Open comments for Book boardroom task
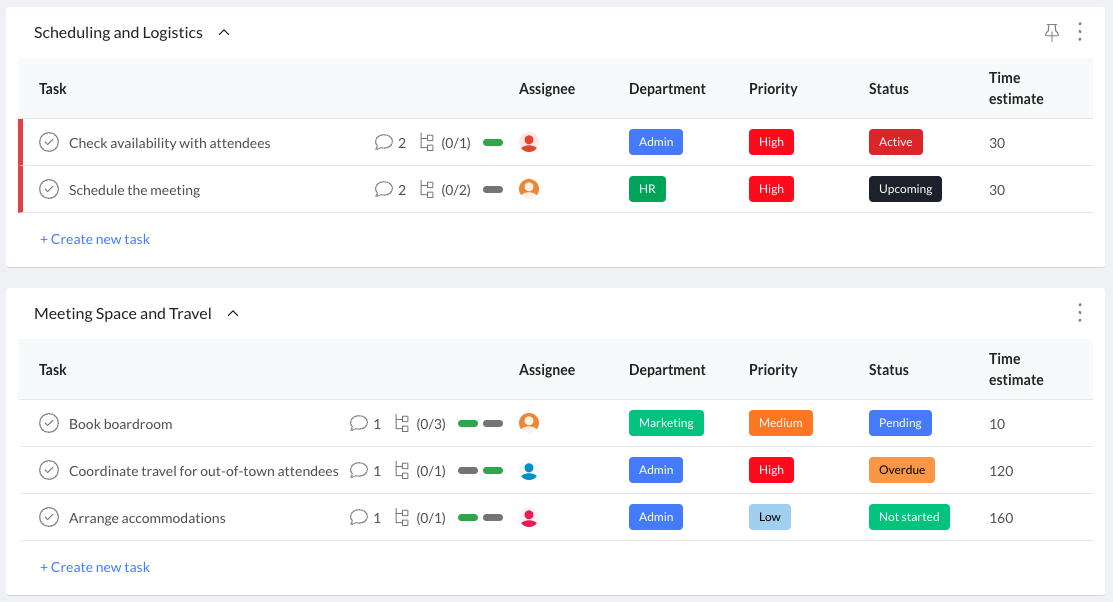The height and width of the screenshot is (602, 1113). click(x=358, y=424)
